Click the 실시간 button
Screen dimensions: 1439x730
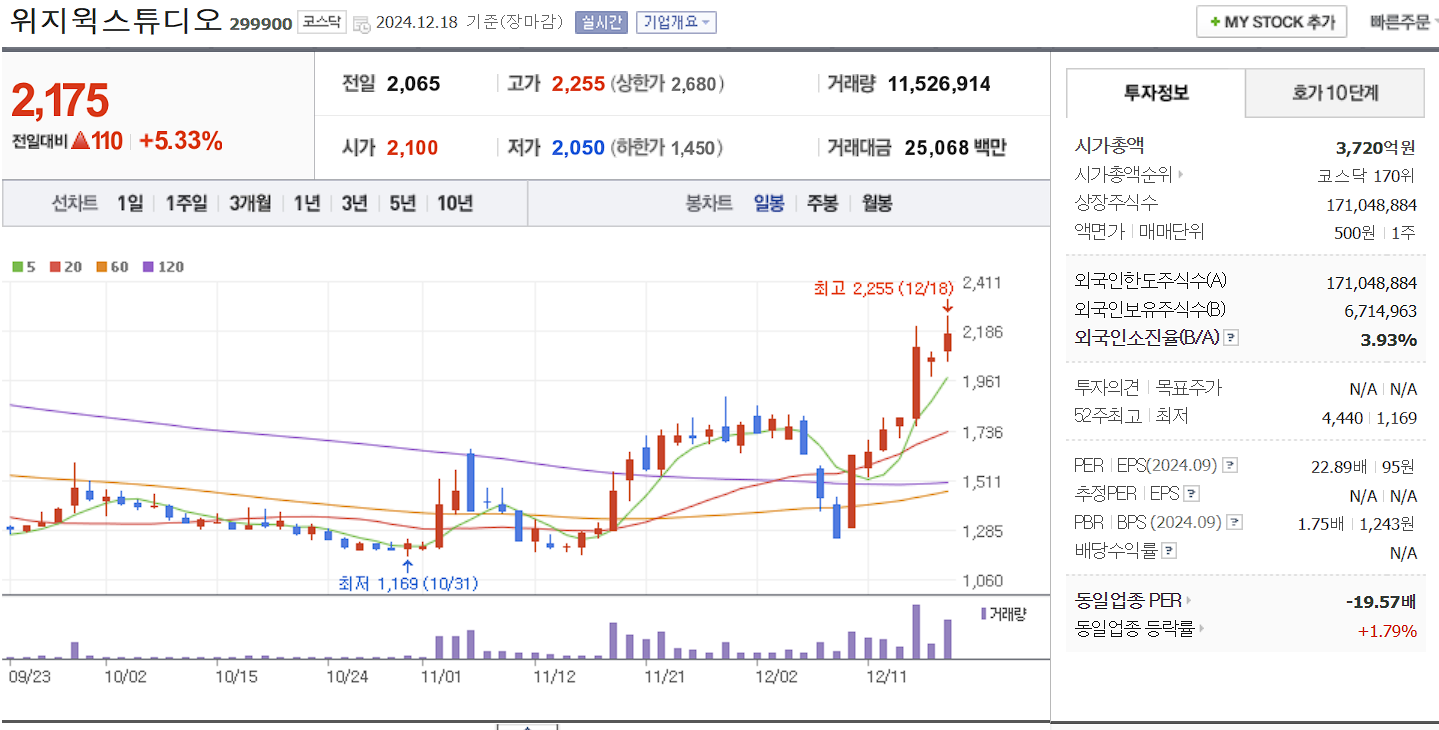click(x=601, y=22)
